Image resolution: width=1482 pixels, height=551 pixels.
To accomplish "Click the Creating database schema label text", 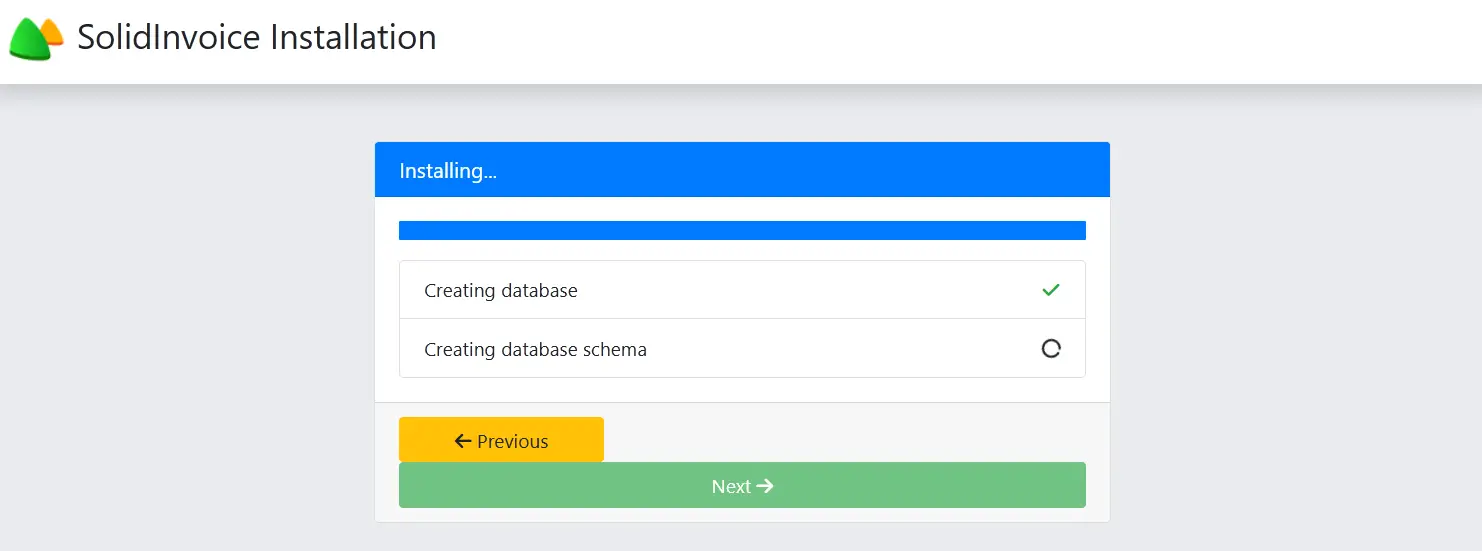I will click(535, 350).
